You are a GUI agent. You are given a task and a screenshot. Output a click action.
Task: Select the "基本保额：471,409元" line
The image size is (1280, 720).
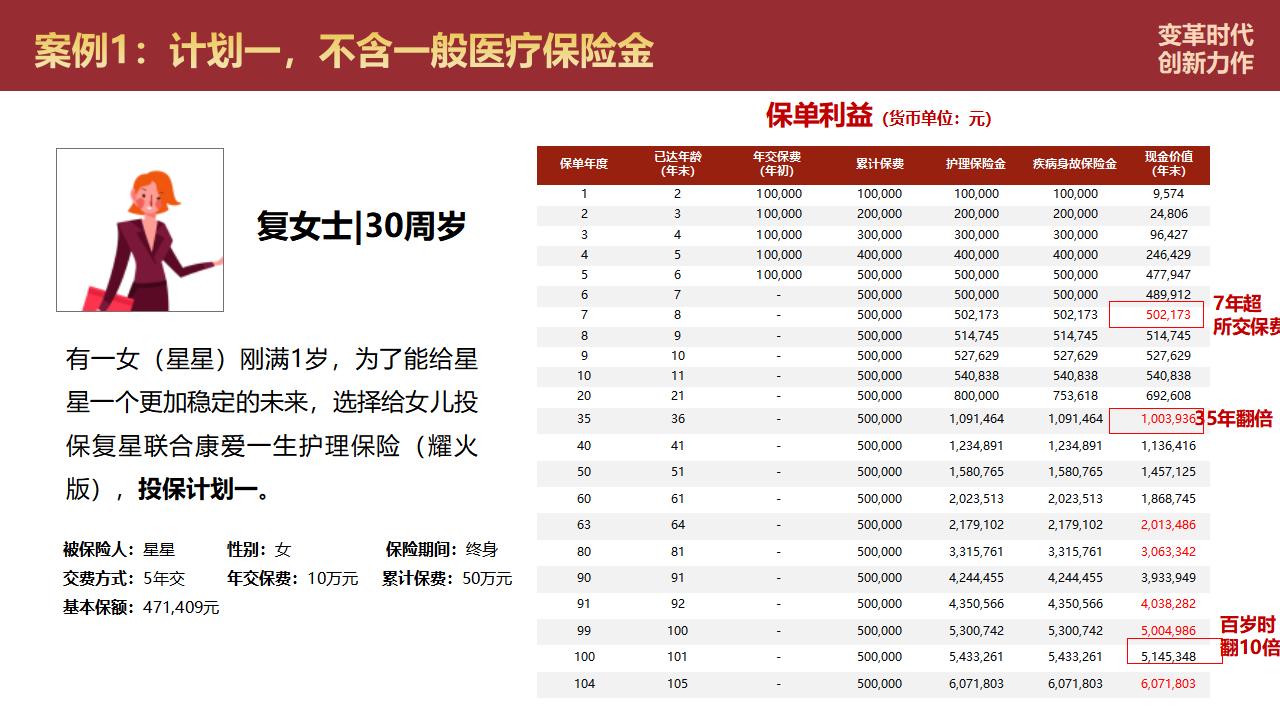(x=141, y=607)
